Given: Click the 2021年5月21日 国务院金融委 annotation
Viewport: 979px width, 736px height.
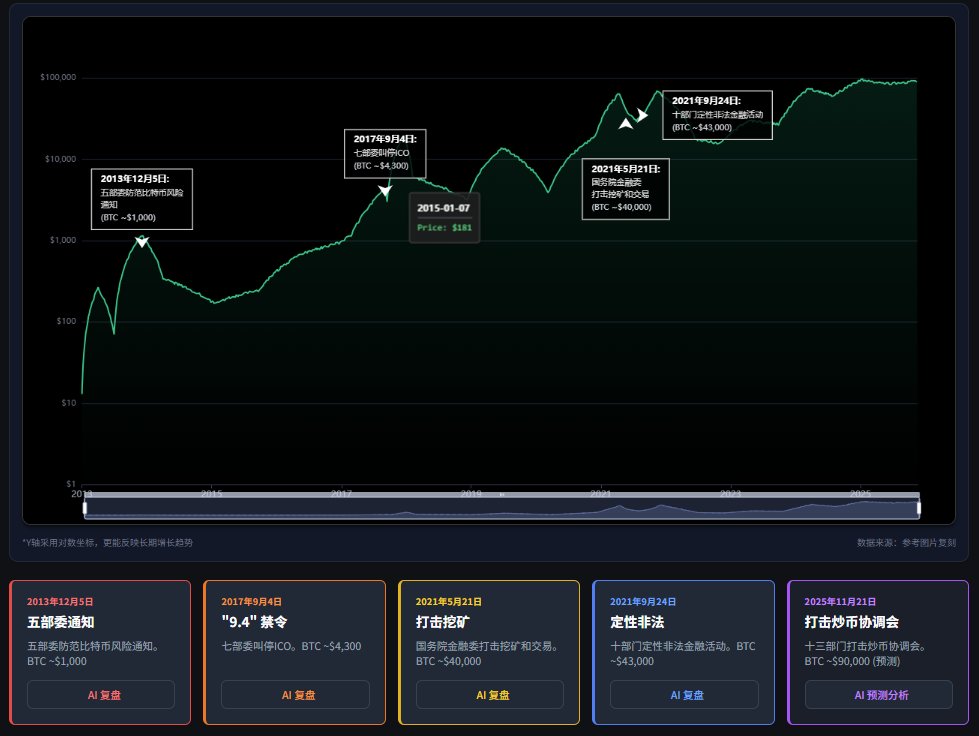Looking at the screenshot, I should (x=626, y=187).
